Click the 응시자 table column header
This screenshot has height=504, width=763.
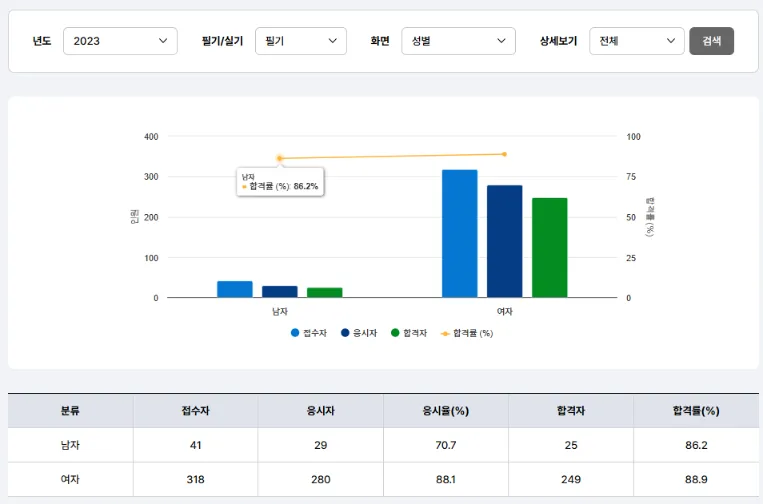(x=321, y=411)
